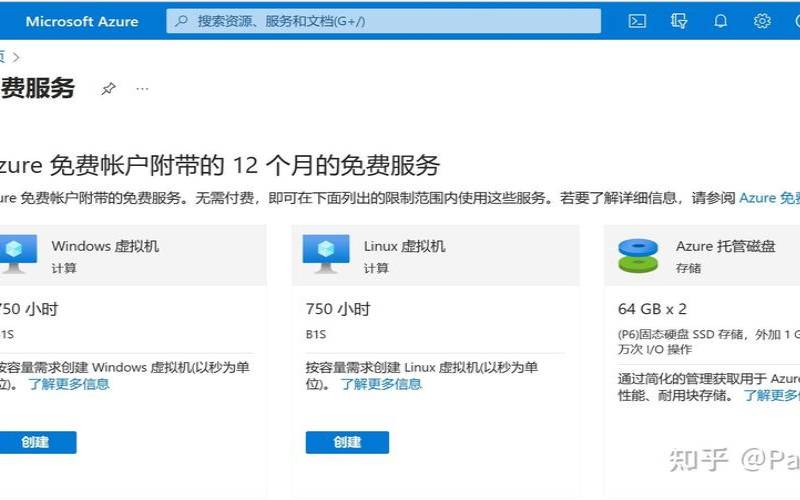Select 'B1S' under Linux VM card
This screenshot has height=500, width=800.
(x=316, y=334)
